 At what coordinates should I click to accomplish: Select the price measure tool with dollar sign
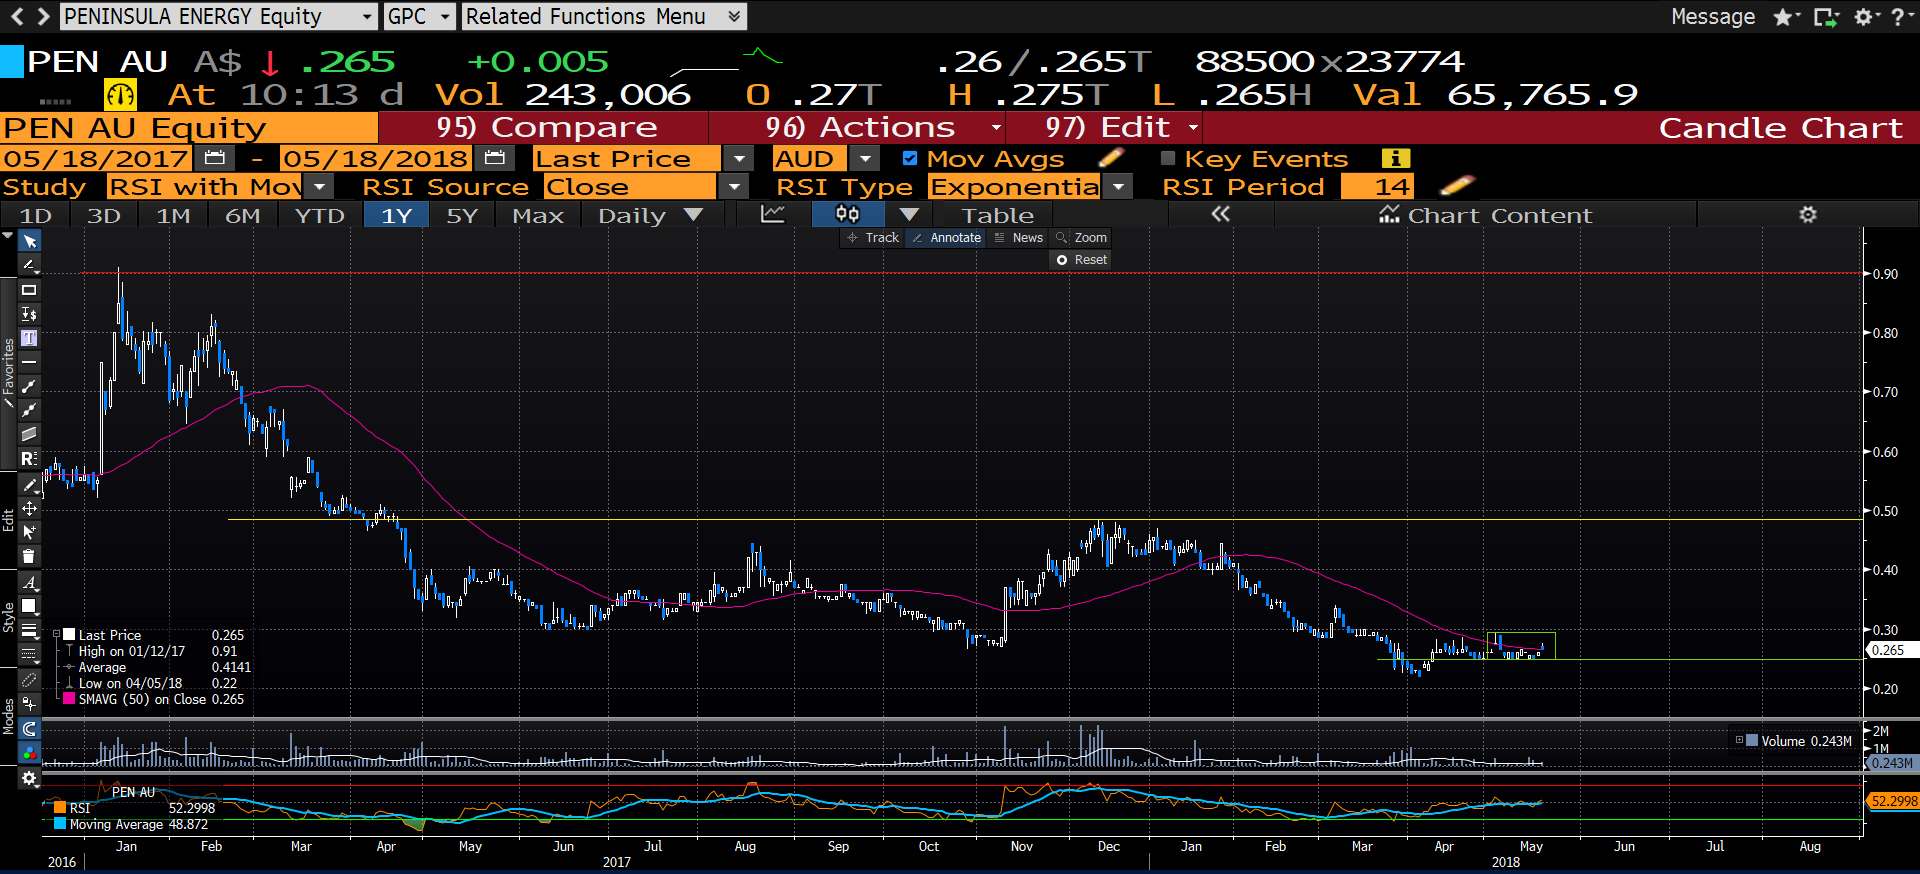coord(29,314)
